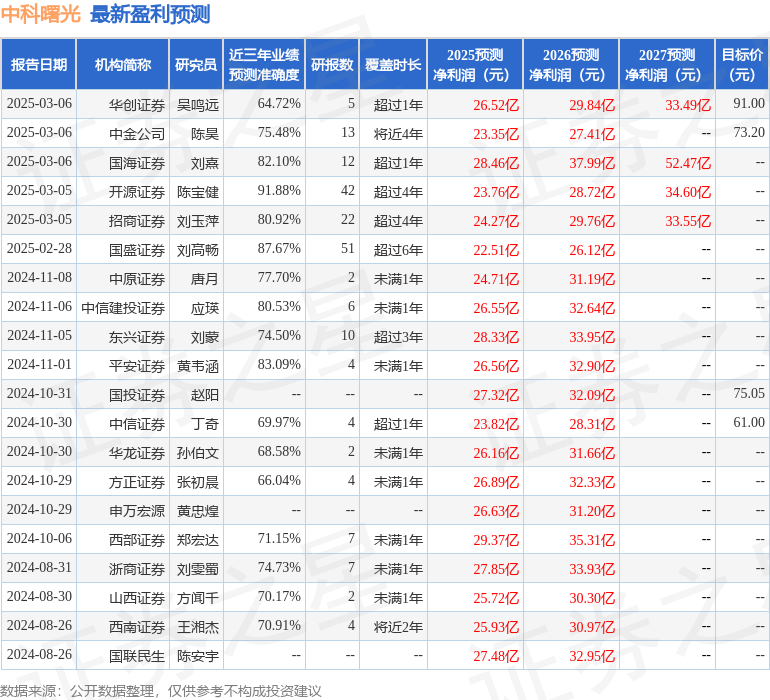Screen dimensions: 770x700
Task: Click researcher name 应瑛
Action: coord(205,308)
